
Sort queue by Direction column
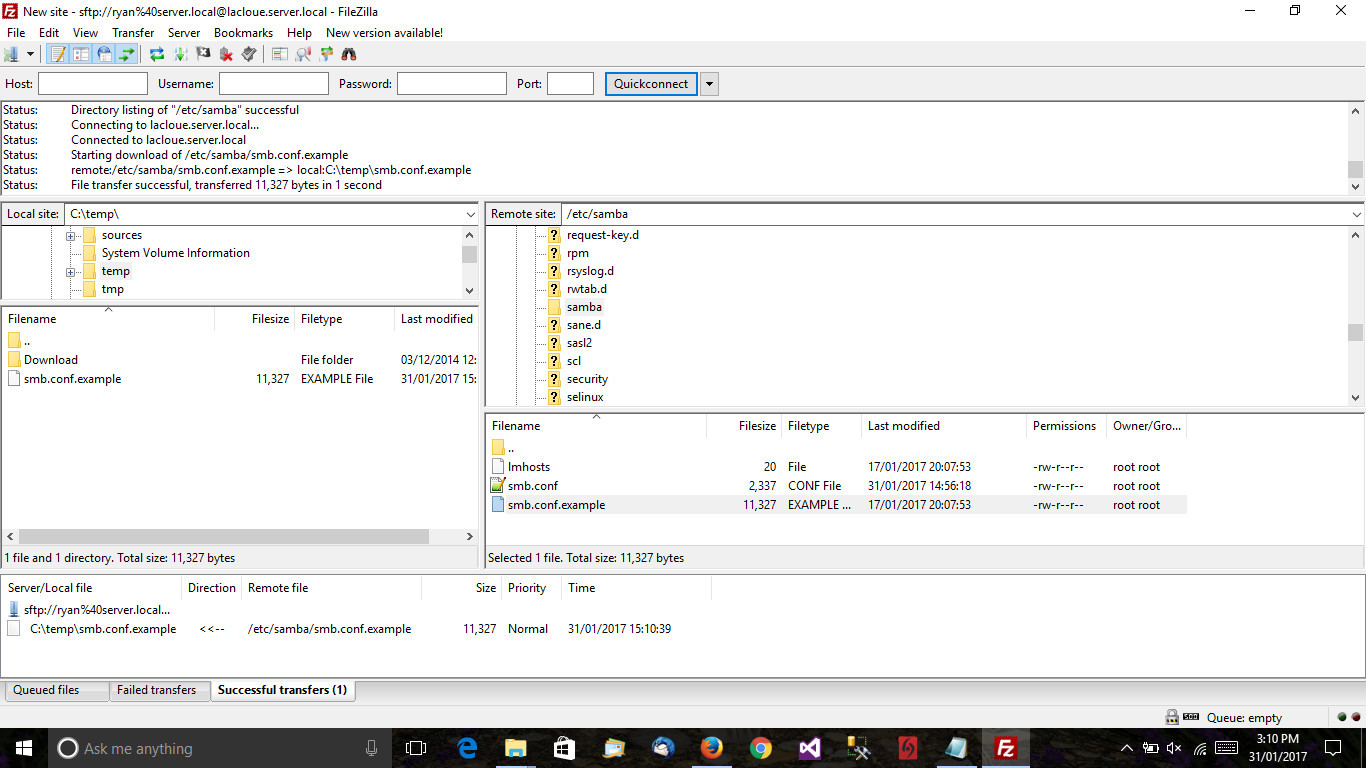tap(212, 588)
